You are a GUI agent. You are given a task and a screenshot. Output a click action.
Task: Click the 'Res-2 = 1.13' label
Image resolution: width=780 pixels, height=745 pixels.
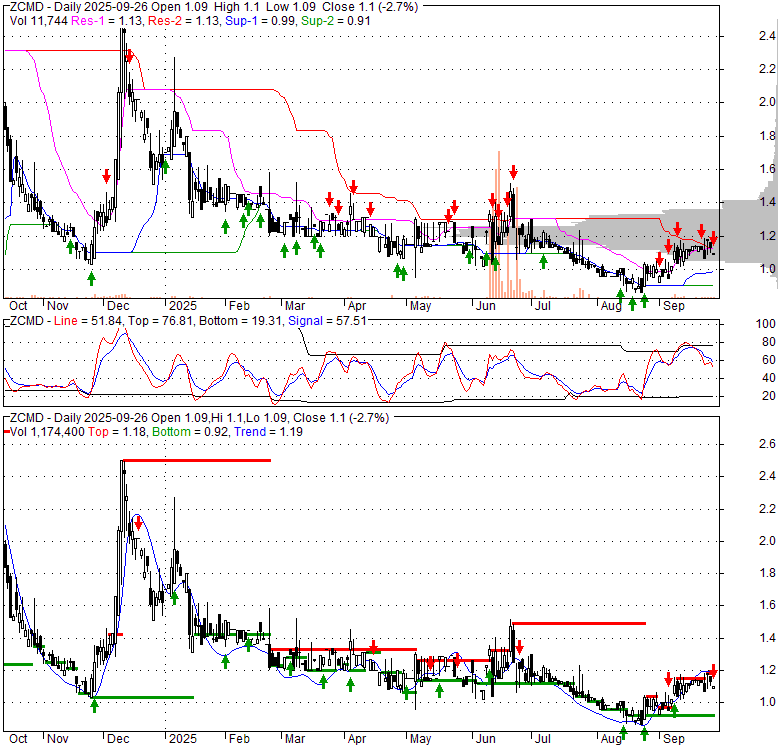coord(185,21)
